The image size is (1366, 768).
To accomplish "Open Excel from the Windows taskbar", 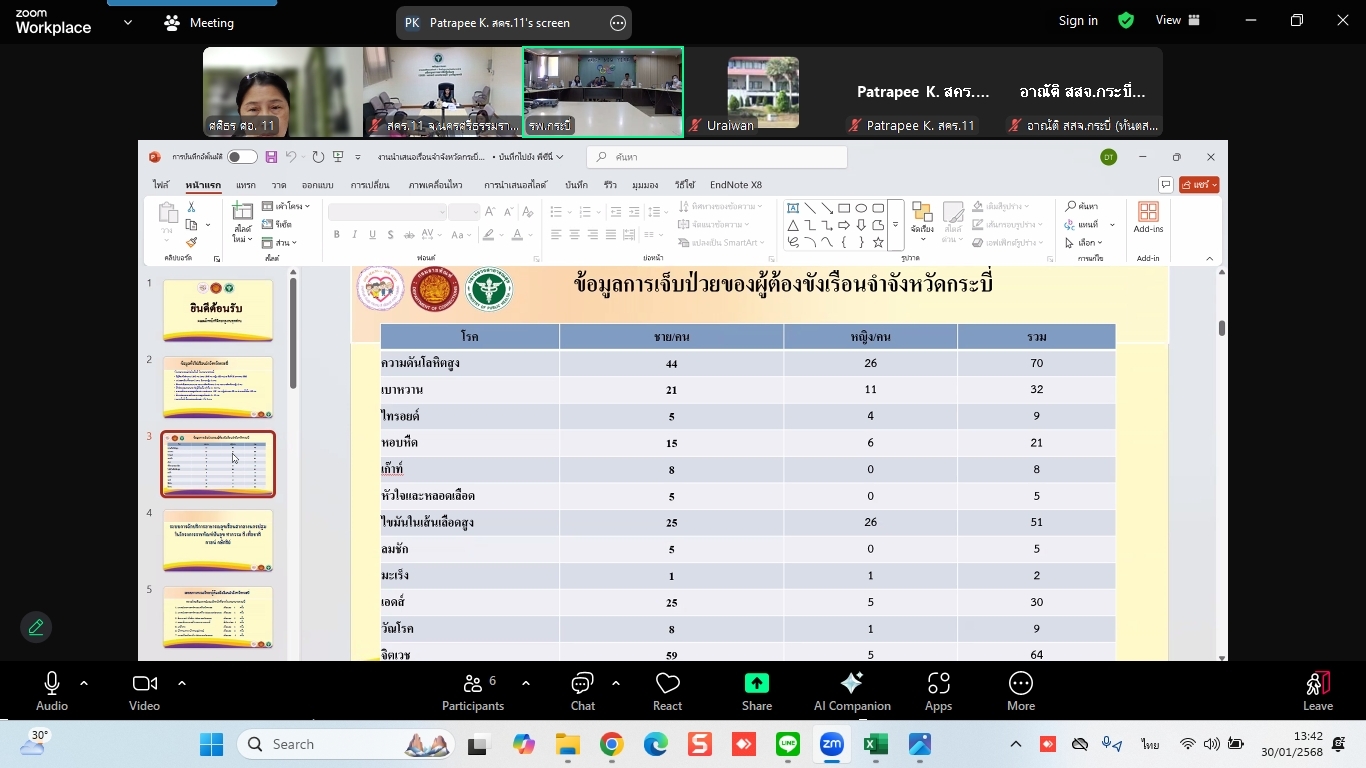I will (876, 745).
